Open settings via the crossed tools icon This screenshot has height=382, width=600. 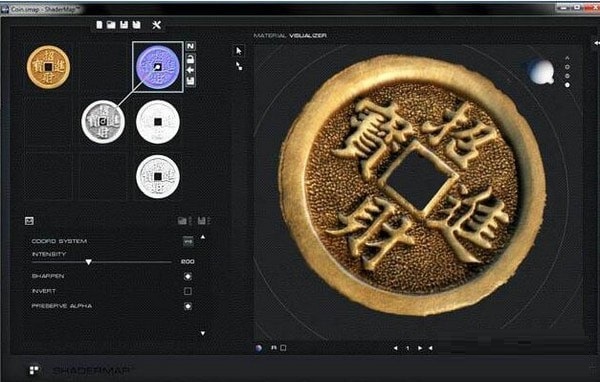(157, 25)
